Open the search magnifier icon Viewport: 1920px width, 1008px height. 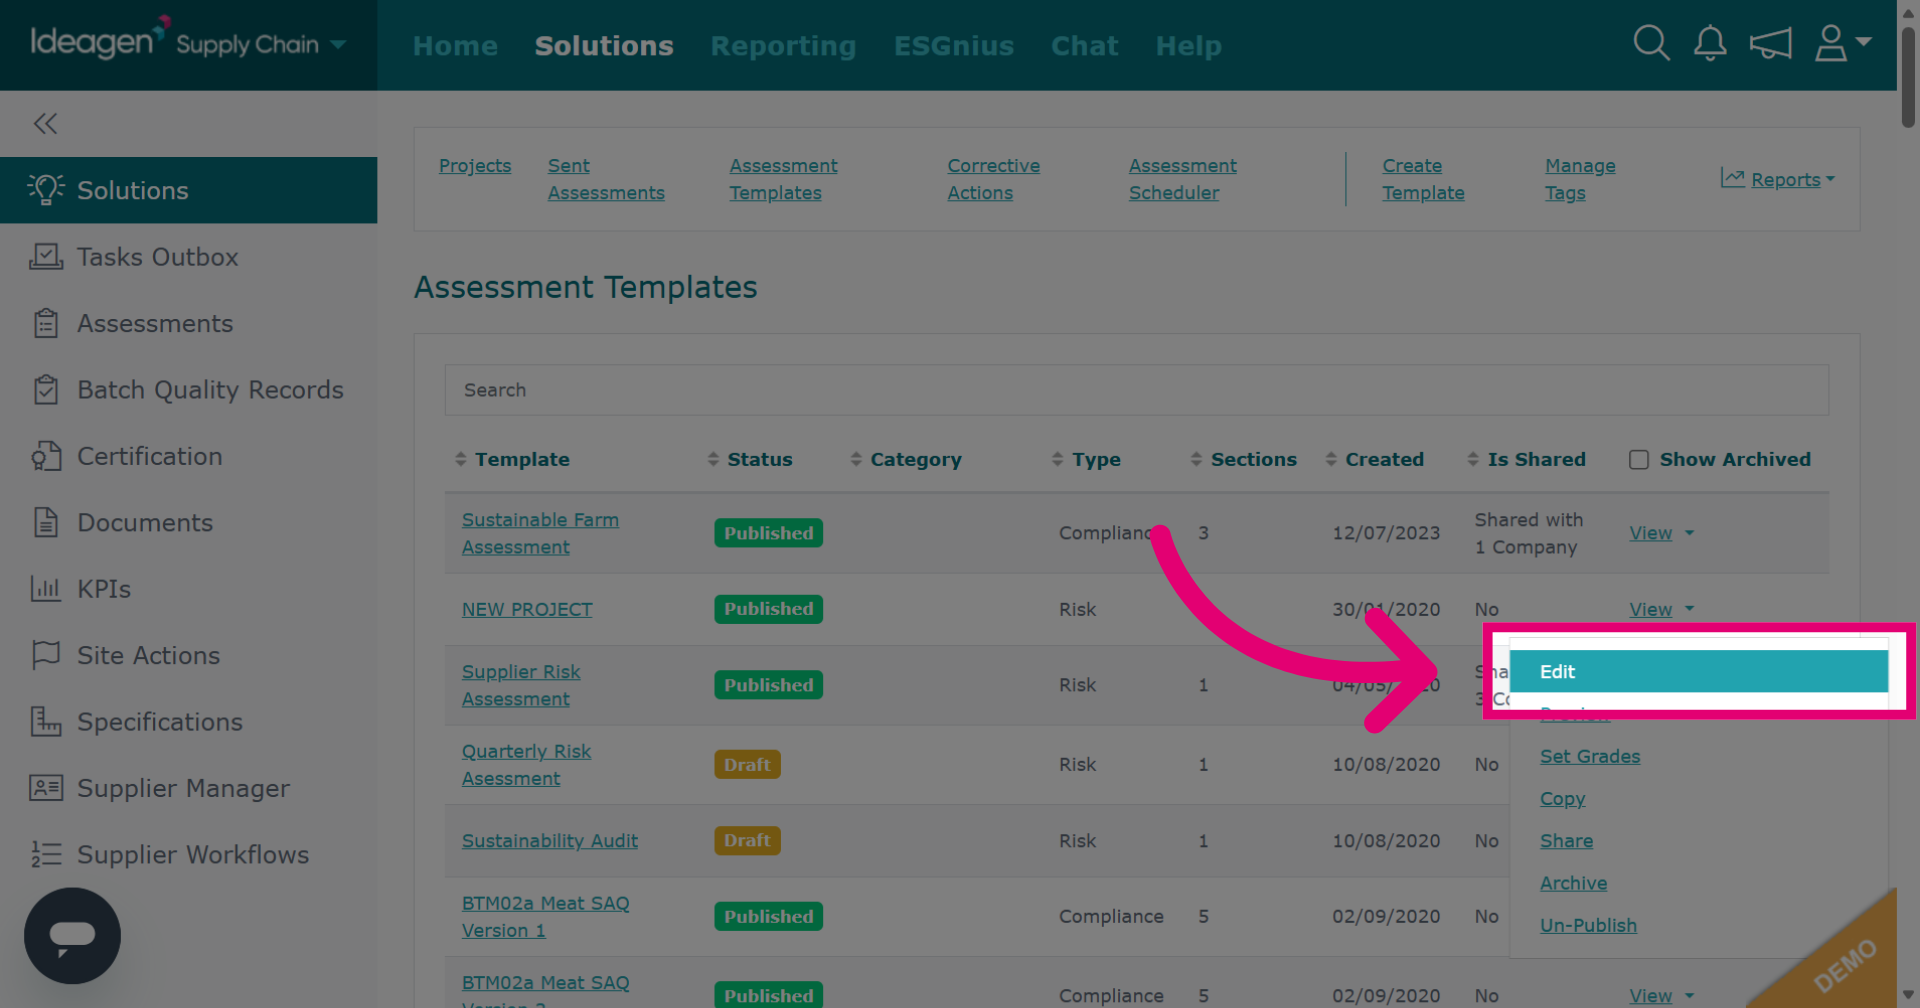pyautogui.click(x=1651, y=43)
